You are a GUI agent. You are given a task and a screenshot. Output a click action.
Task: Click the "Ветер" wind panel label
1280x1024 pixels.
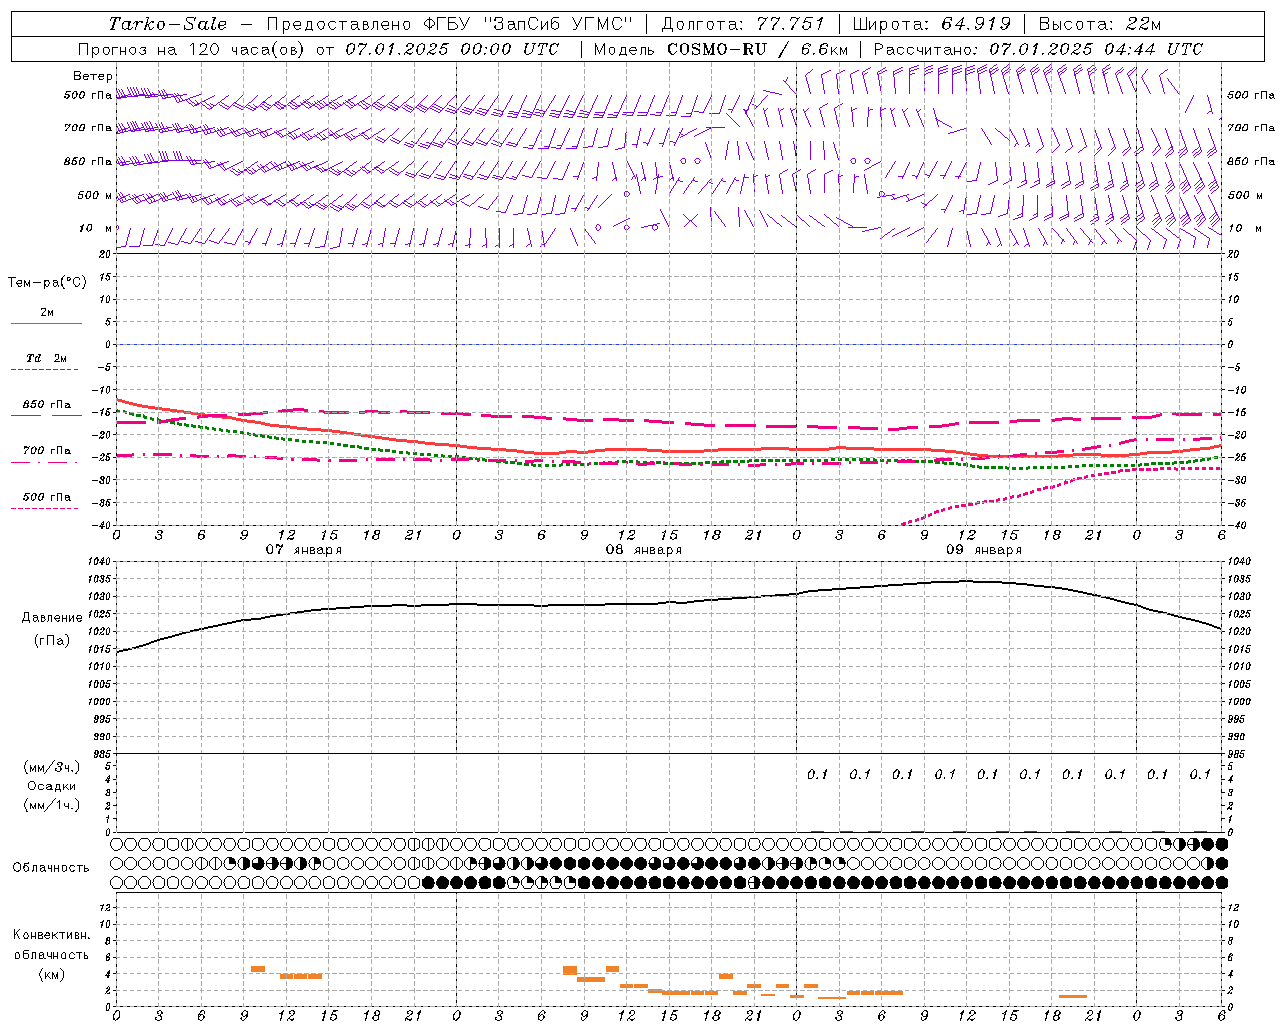(93, 76)
